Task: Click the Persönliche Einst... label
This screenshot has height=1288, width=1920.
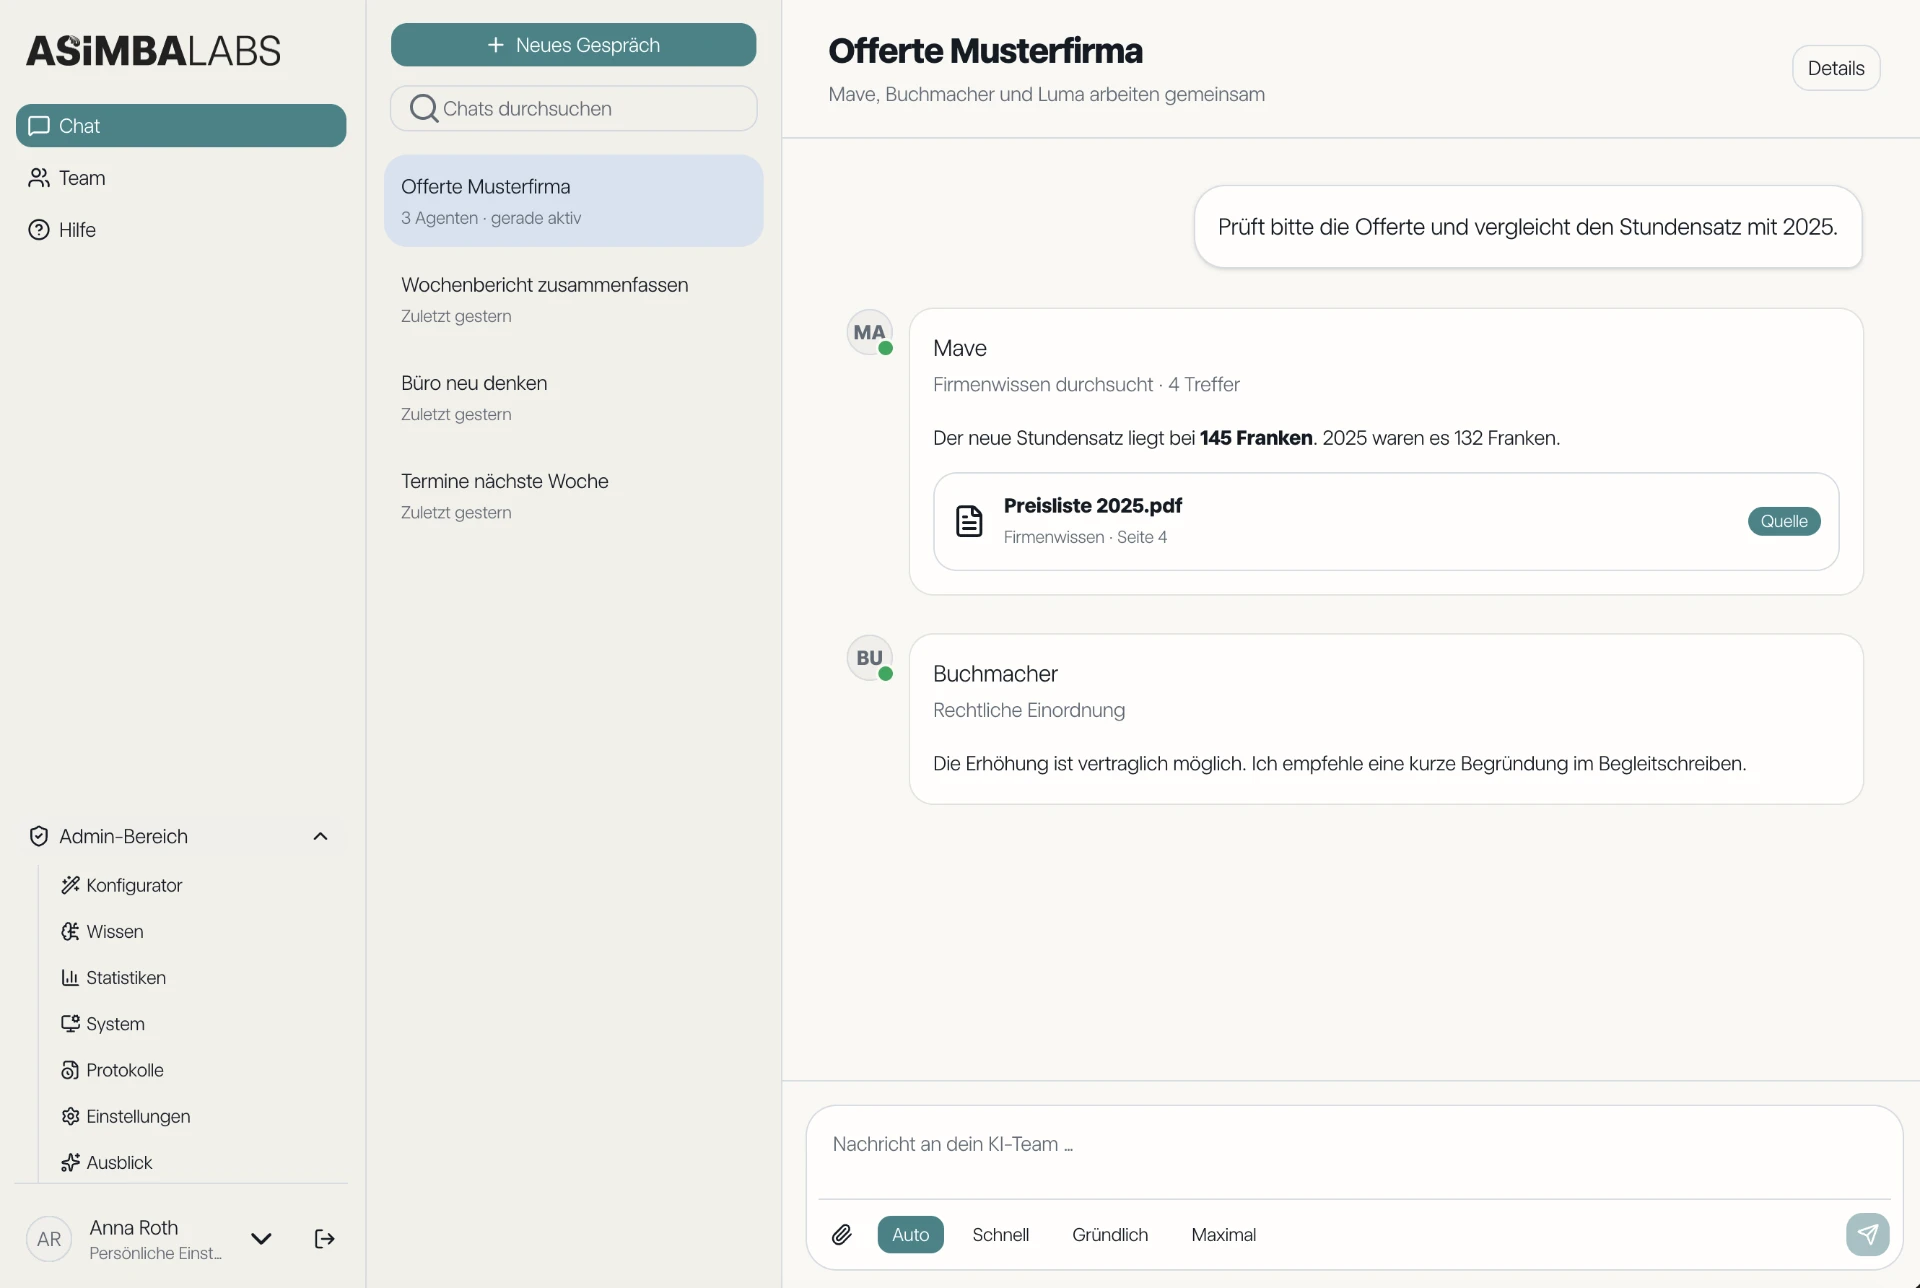Action: point(155,1254)
